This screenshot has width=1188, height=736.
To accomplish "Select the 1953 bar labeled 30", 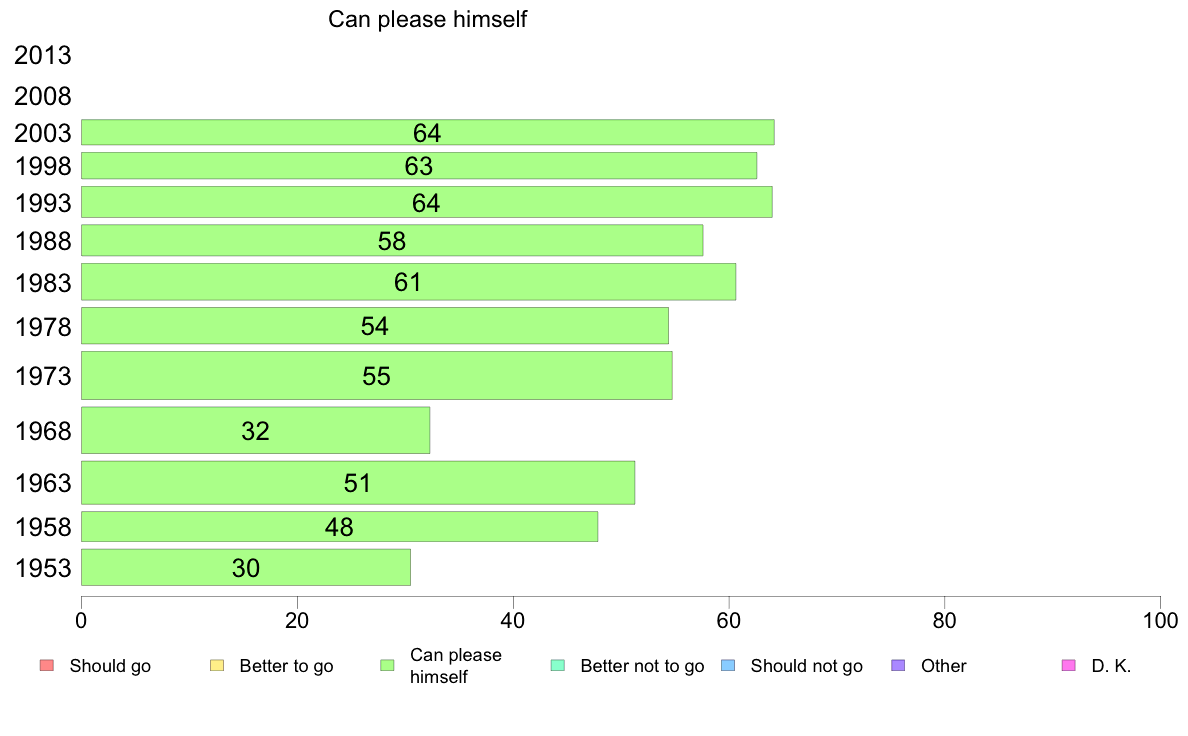I will coord(245,568).
